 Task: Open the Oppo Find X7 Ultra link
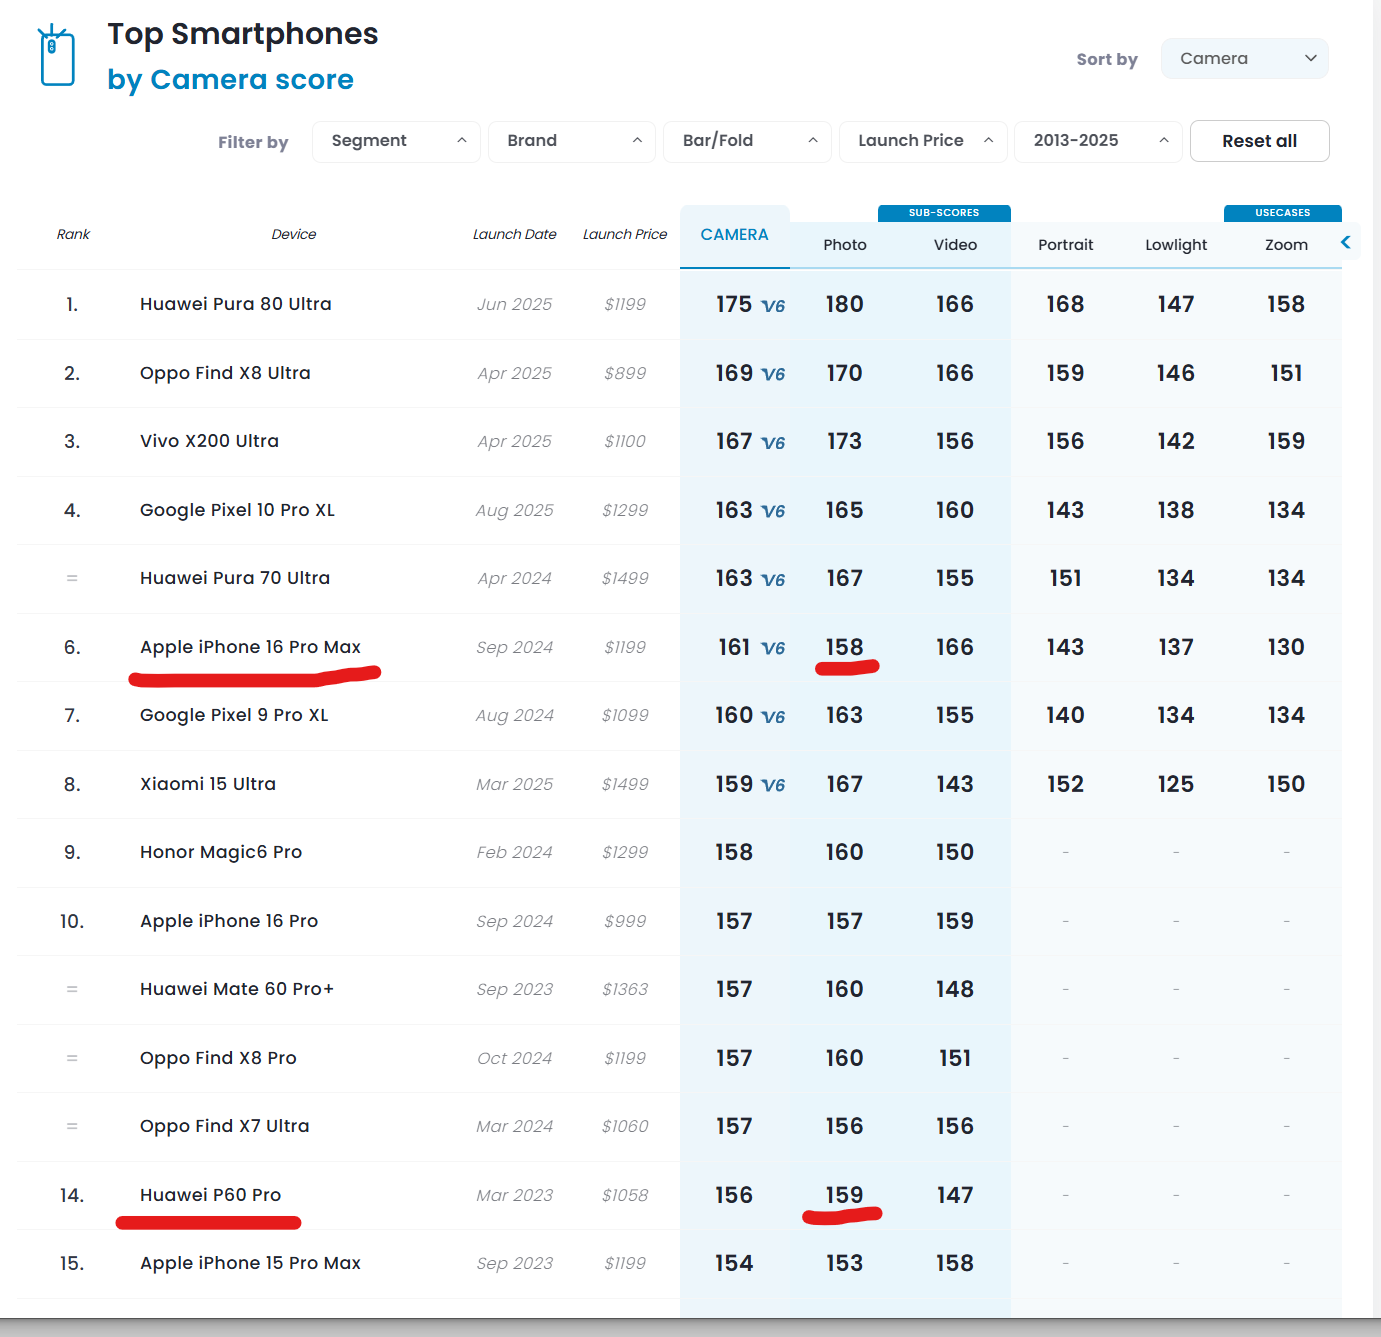click(x=225, y=1126)
